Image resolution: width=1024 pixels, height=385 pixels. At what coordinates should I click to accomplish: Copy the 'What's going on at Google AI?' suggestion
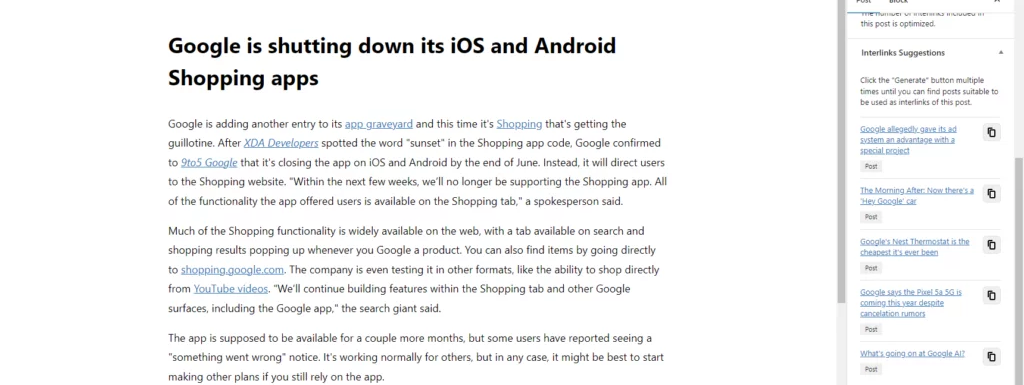pos(991,356)
